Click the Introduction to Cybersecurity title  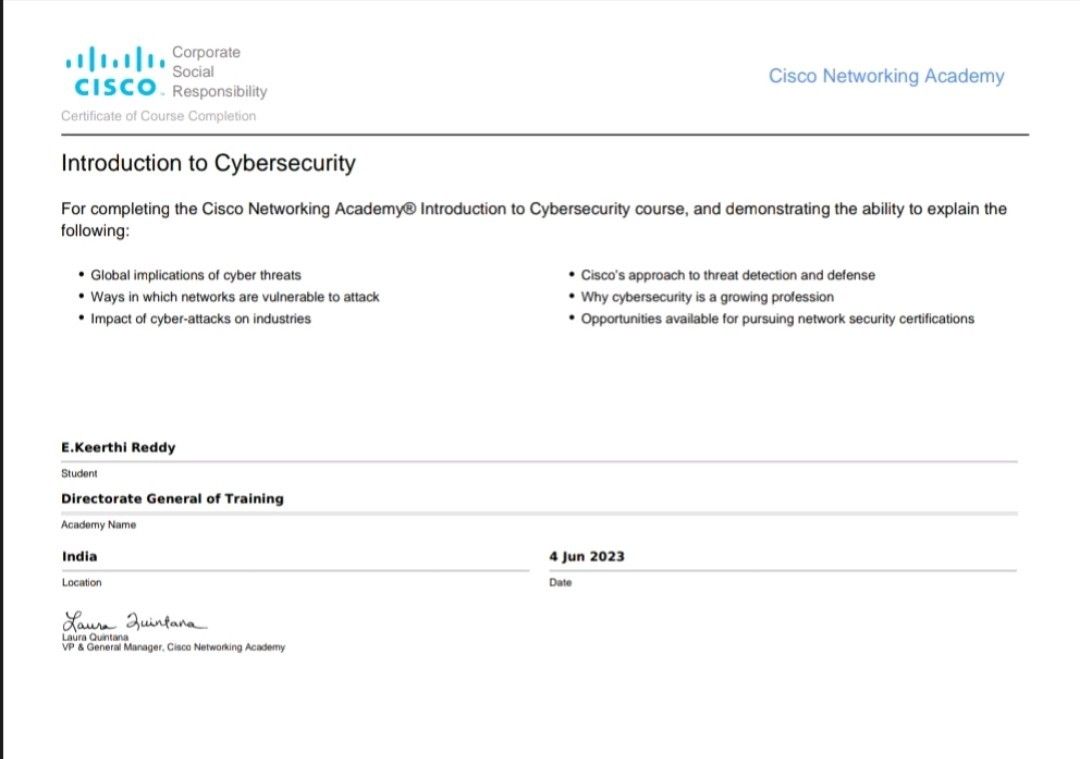click(208, 163)
